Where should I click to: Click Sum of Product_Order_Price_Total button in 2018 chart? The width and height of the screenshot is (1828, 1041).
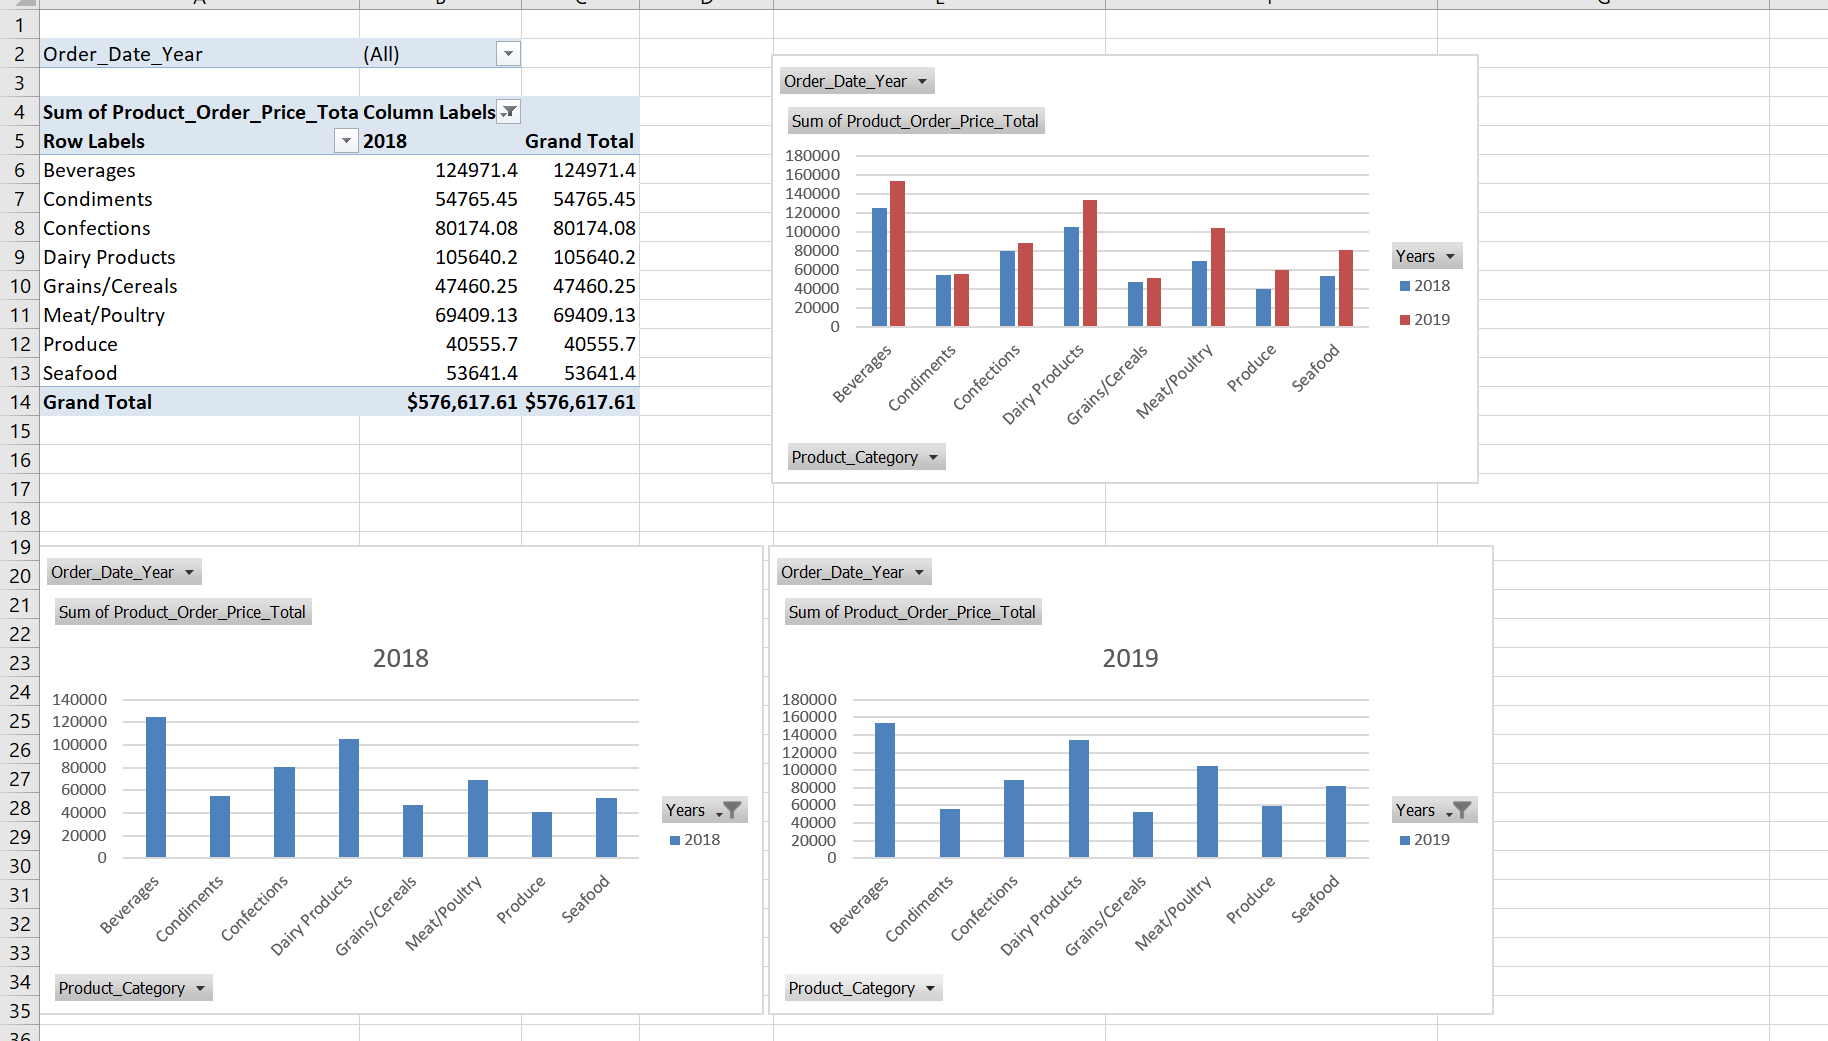182,612
